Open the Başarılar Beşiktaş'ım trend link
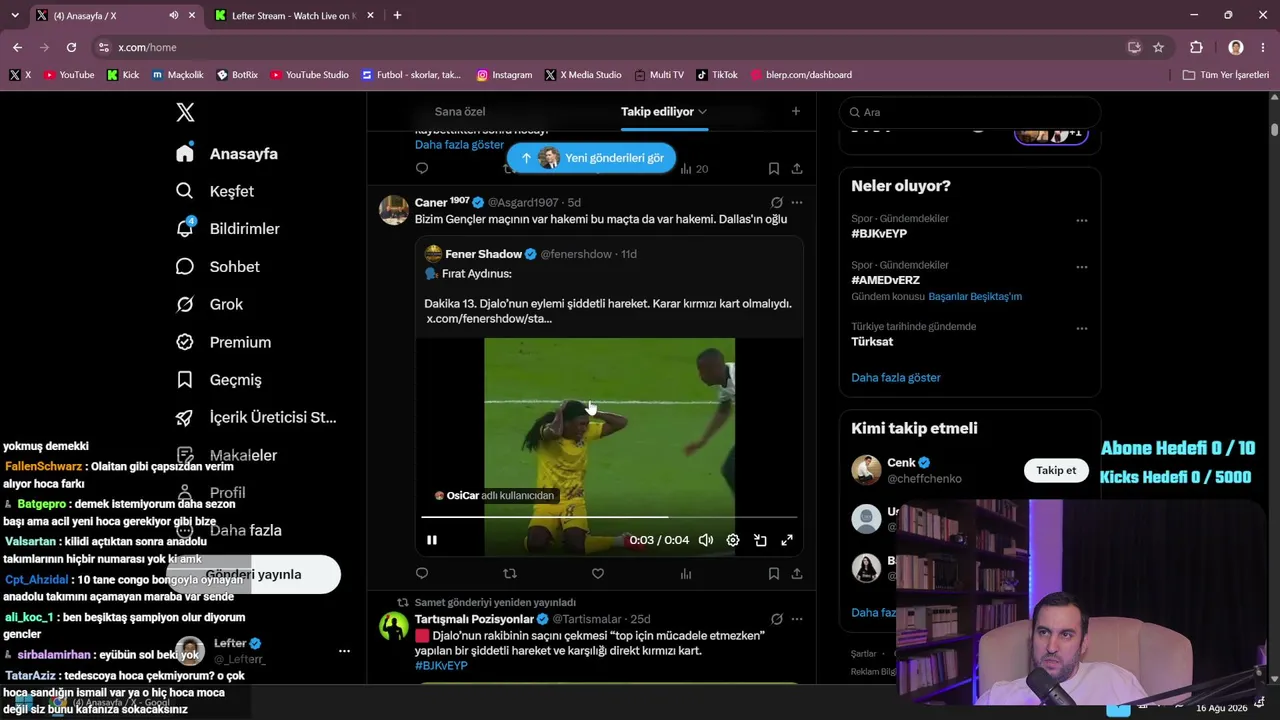This screenshot has height=720, width=1280. pos(975,297)
